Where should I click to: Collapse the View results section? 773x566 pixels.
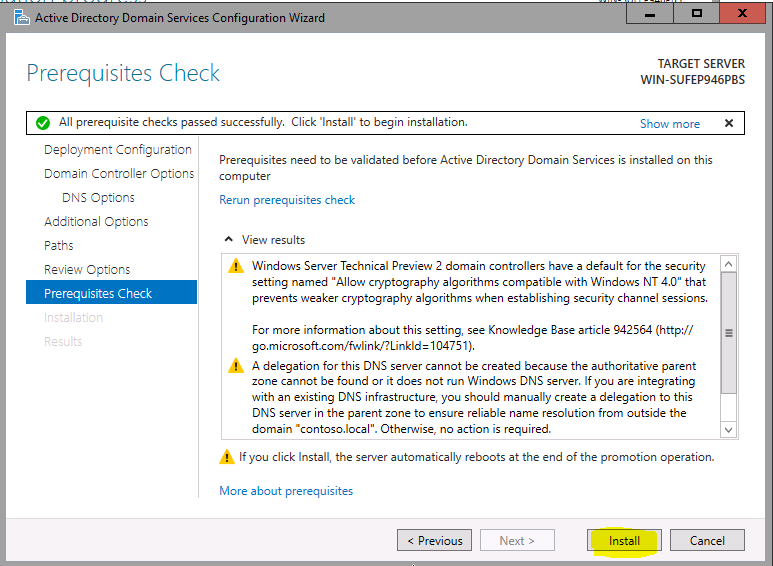pyautogui.click(x=228, y=239)
